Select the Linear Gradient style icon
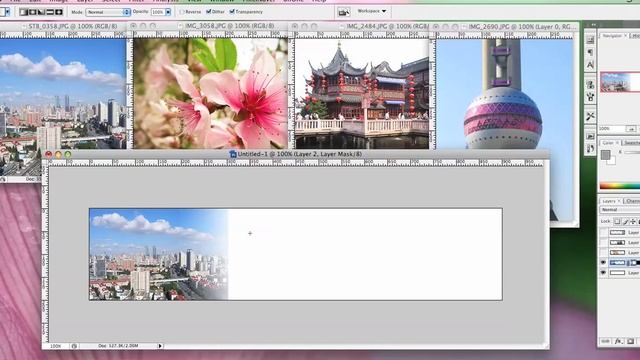640x360 pixels. (24, 12)
